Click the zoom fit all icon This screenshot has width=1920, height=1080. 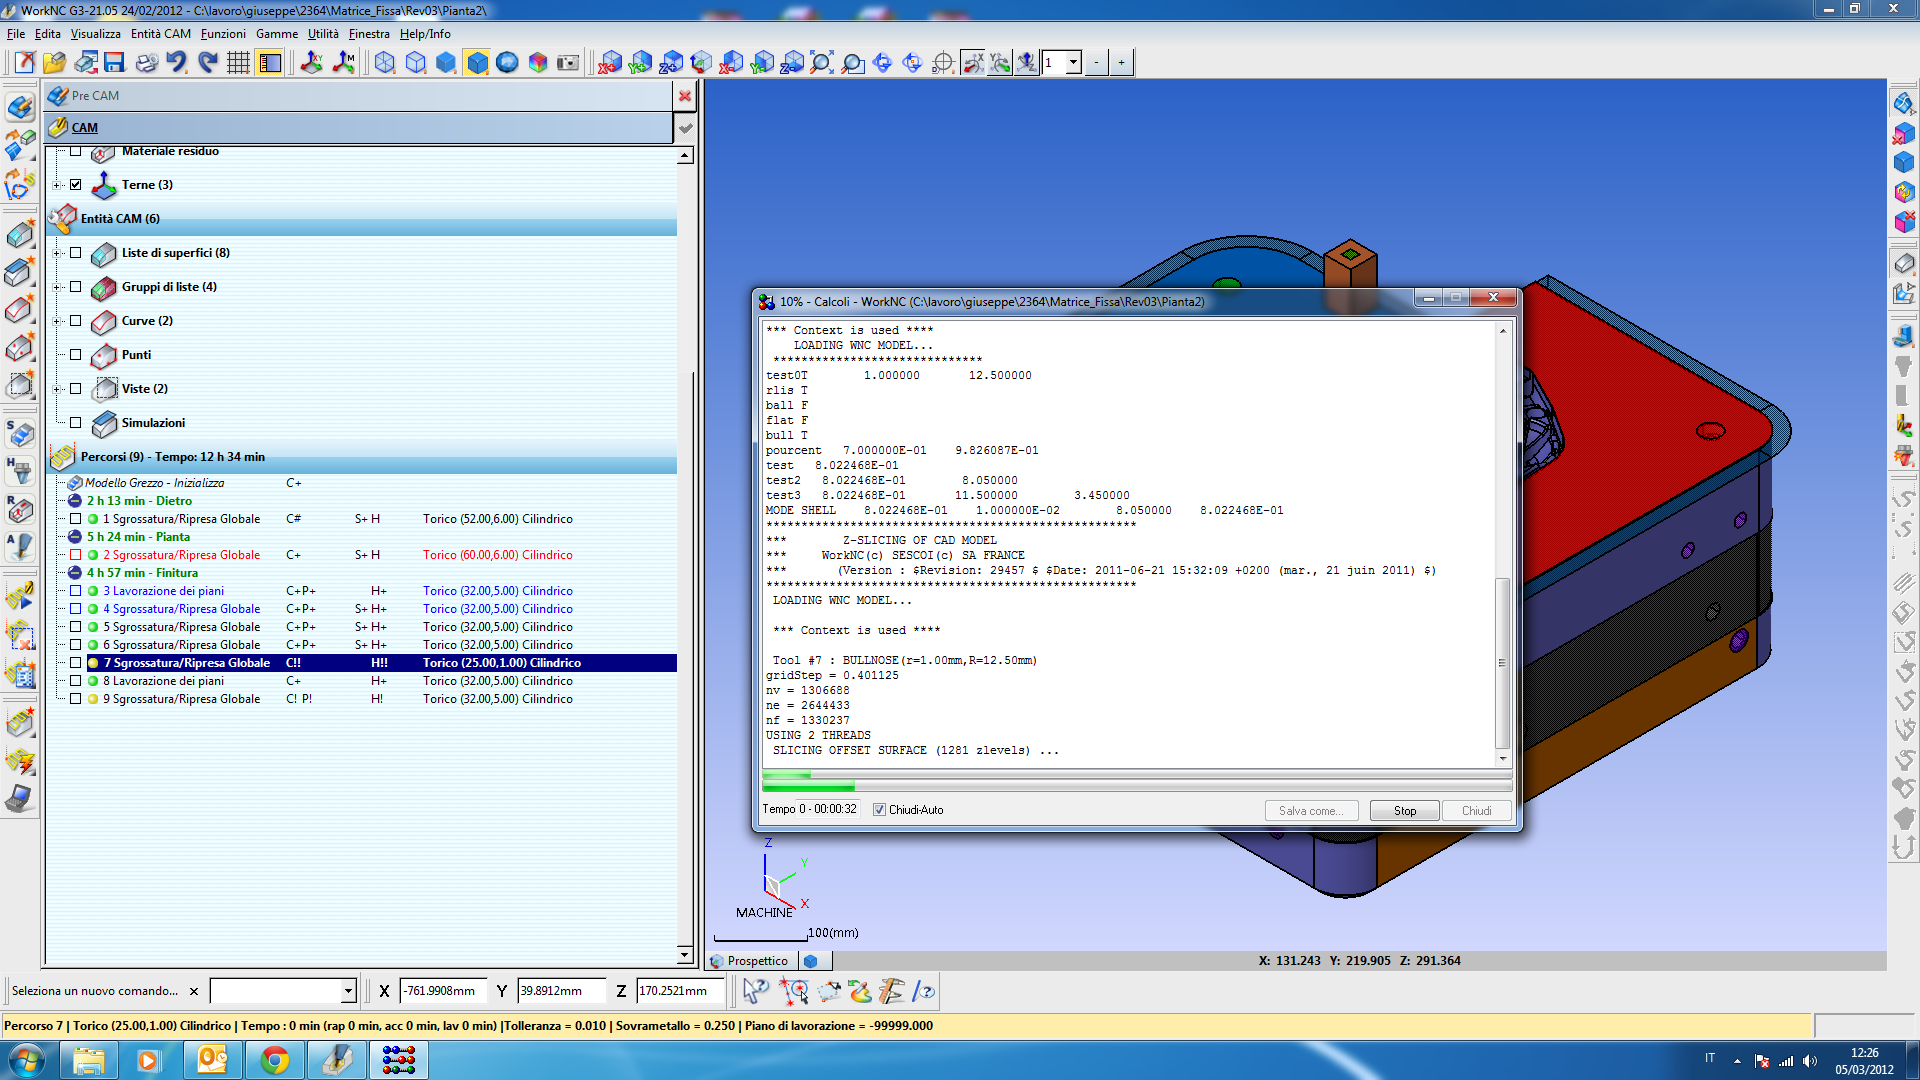coord(822,62)
